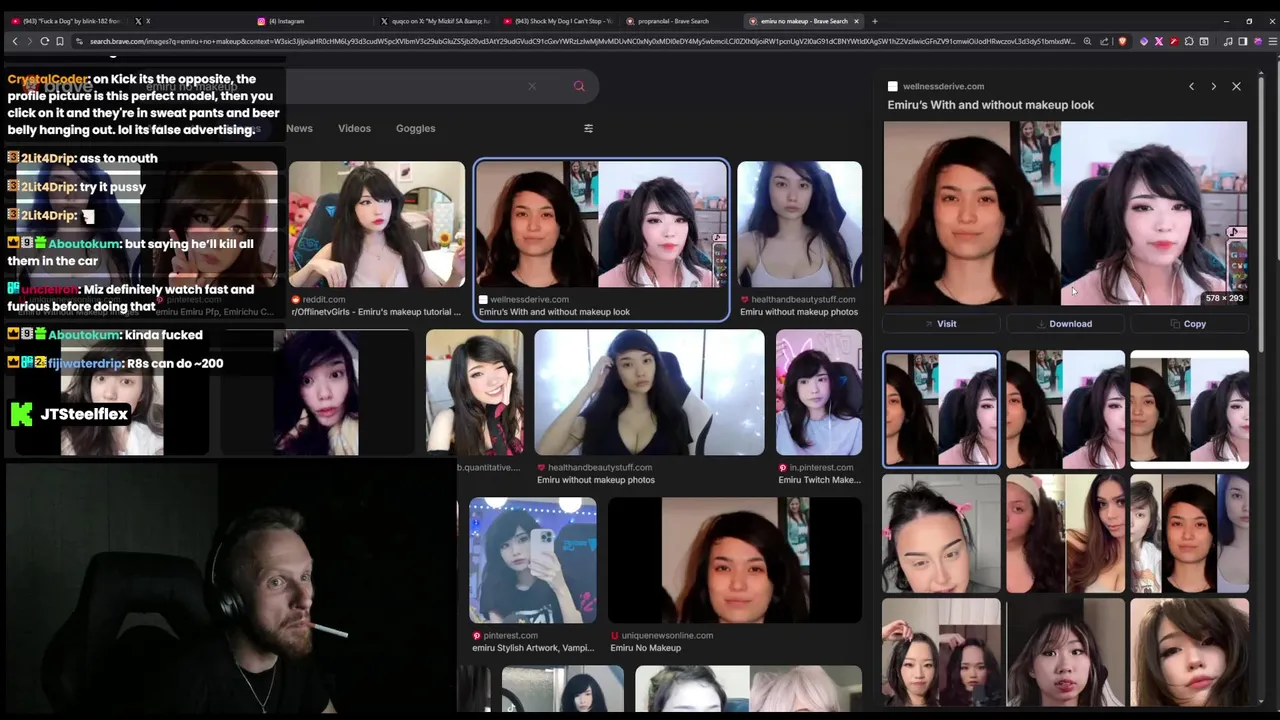This screenshot has height=720, width=1280.
Task: Click "Emiru's With and without makeup look" caption
Action: coord(990,105)
